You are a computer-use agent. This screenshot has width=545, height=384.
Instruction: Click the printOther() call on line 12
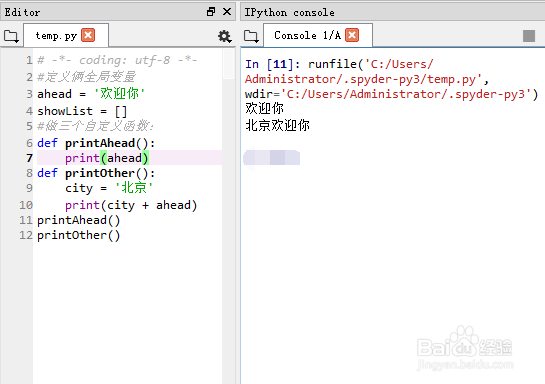pyautogui.click(x=79, y=235)
